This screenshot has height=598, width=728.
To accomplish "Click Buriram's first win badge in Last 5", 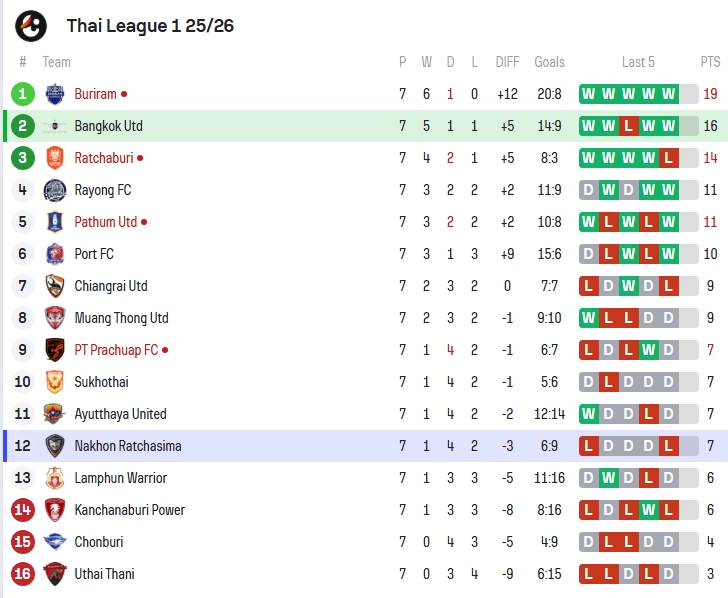I will tap(588, 94).
